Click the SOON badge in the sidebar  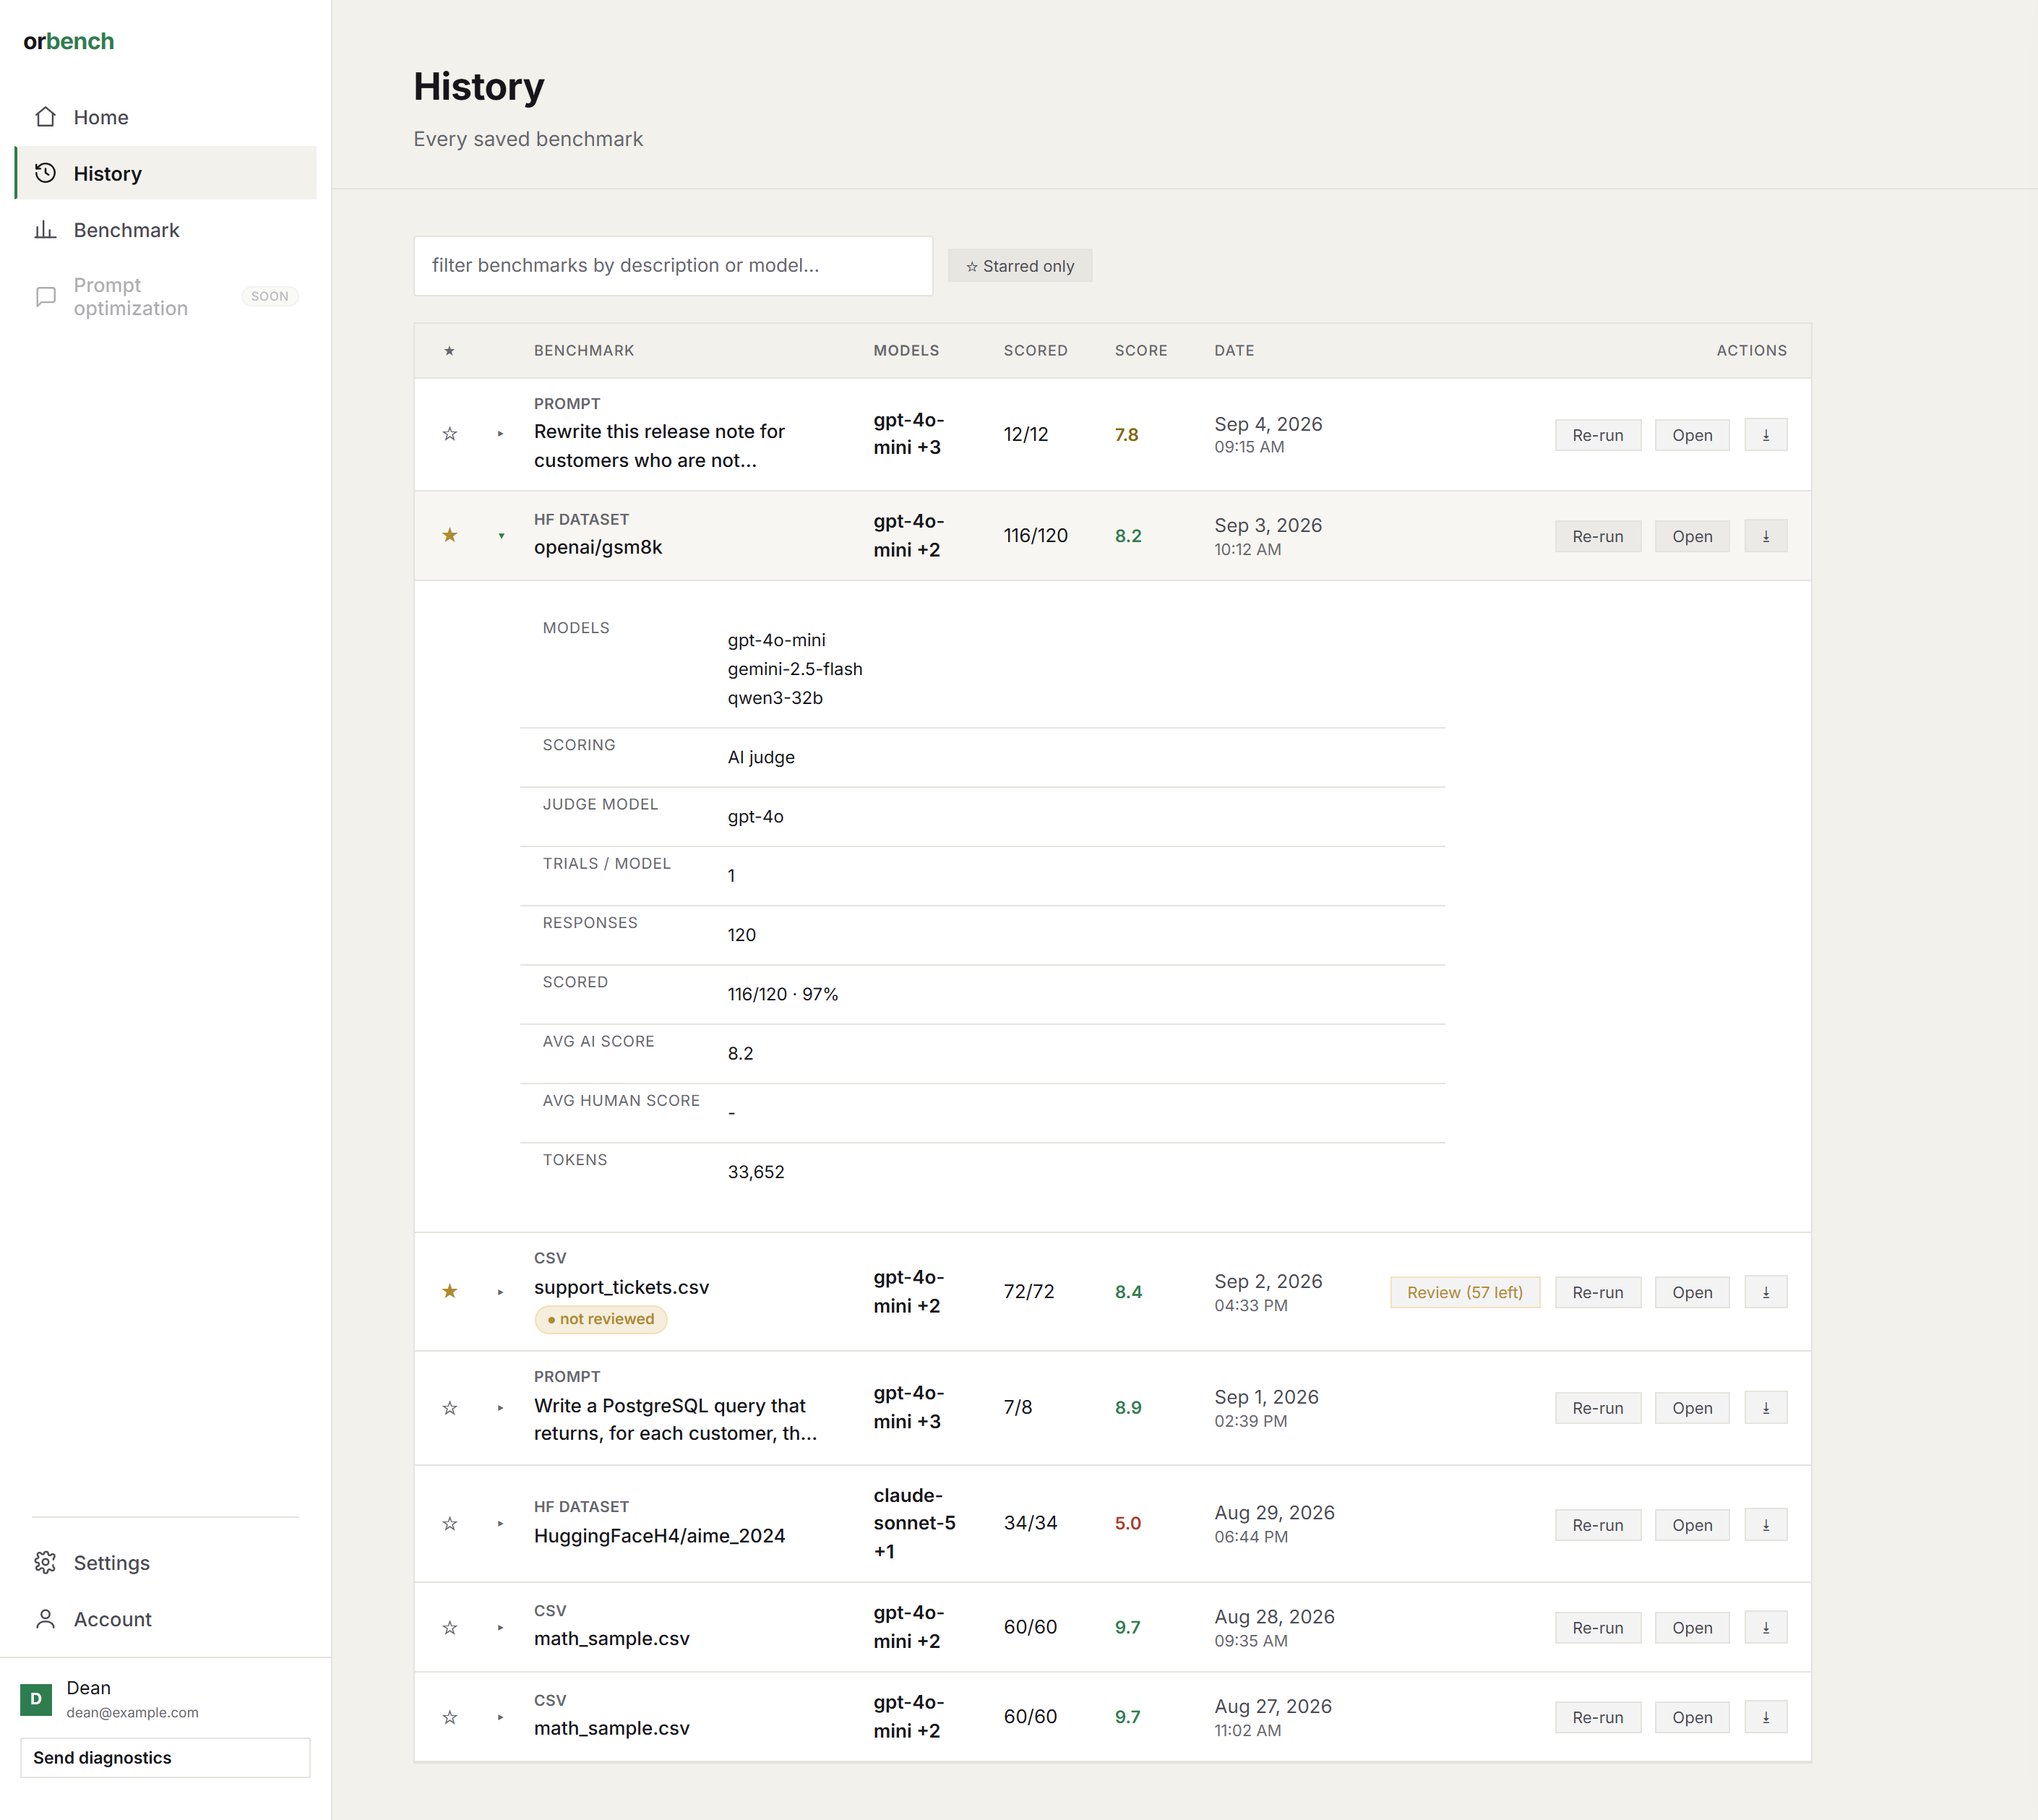pyautogui.click(x=270, y=297)
